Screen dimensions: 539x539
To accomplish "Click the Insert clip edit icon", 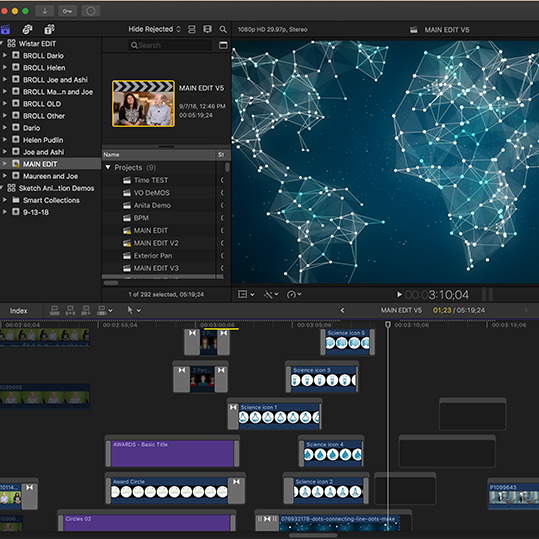I will click(x=70, y=310).
